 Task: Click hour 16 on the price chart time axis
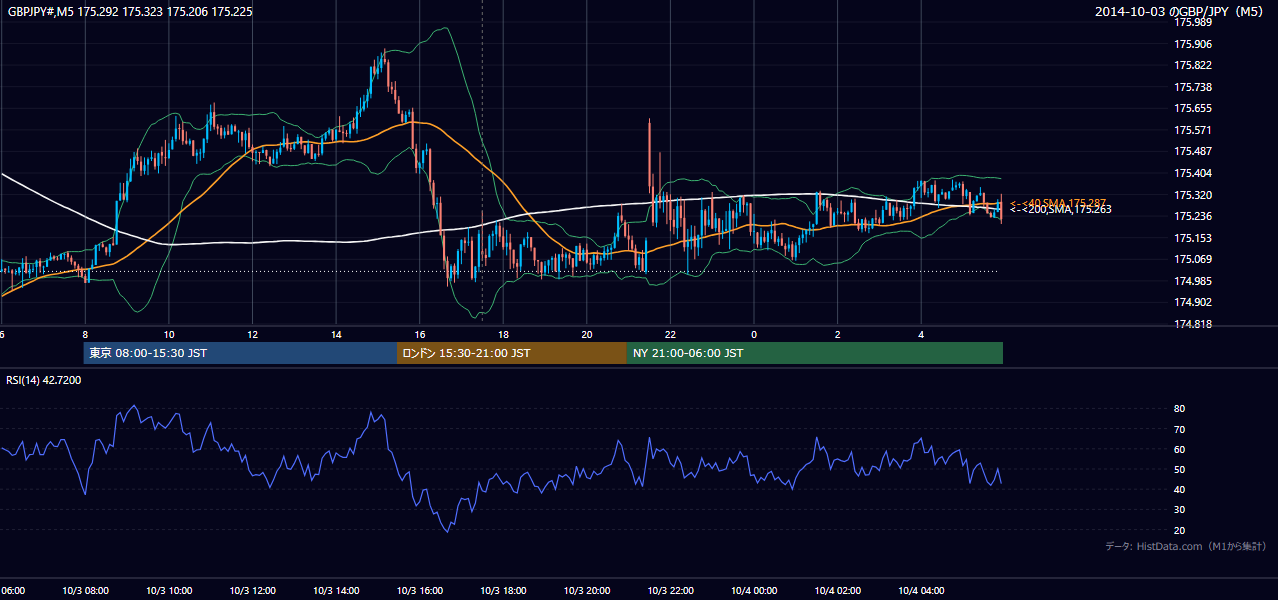pyautogui.click(x=420, y=335)
